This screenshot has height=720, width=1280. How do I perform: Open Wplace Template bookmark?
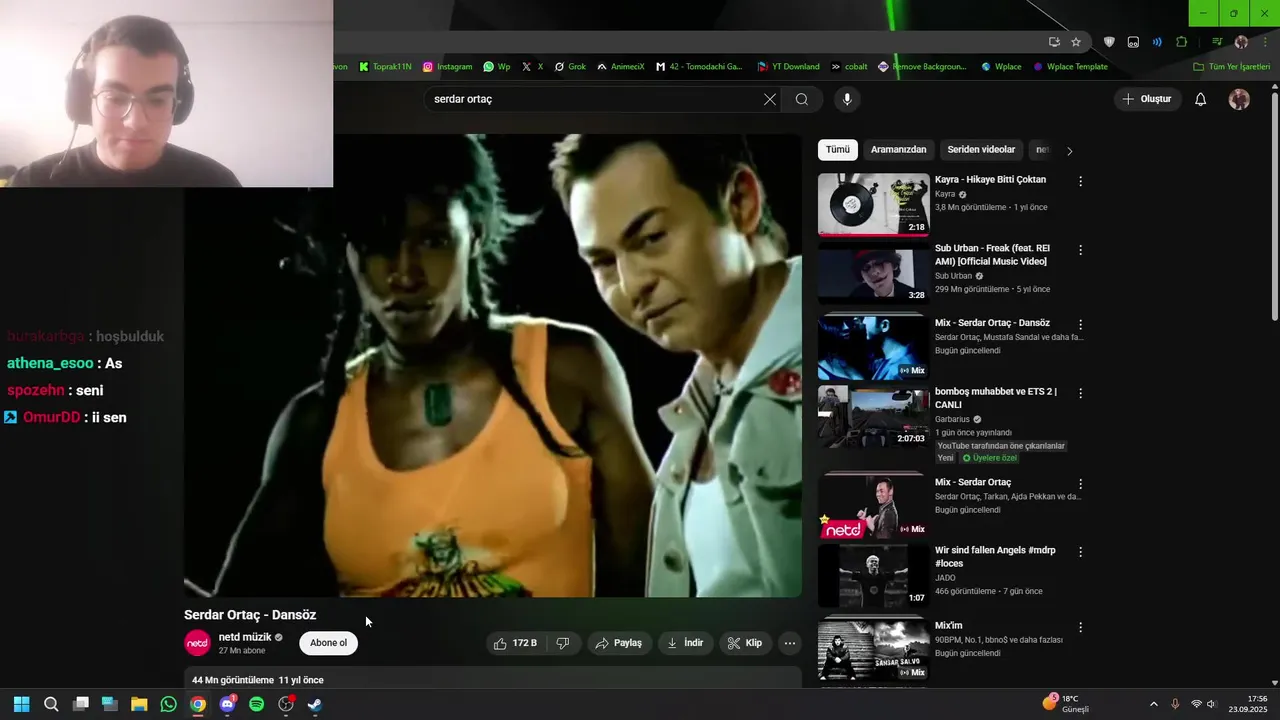pos(1070,67)
